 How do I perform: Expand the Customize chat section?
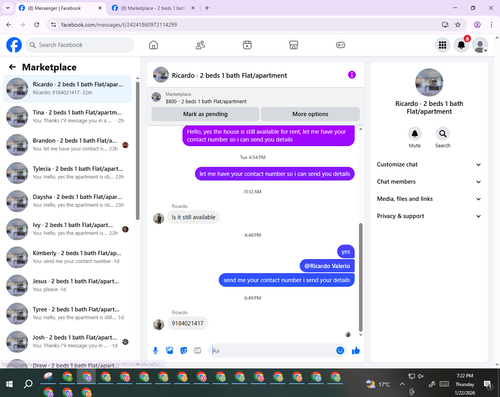point(429,164)
